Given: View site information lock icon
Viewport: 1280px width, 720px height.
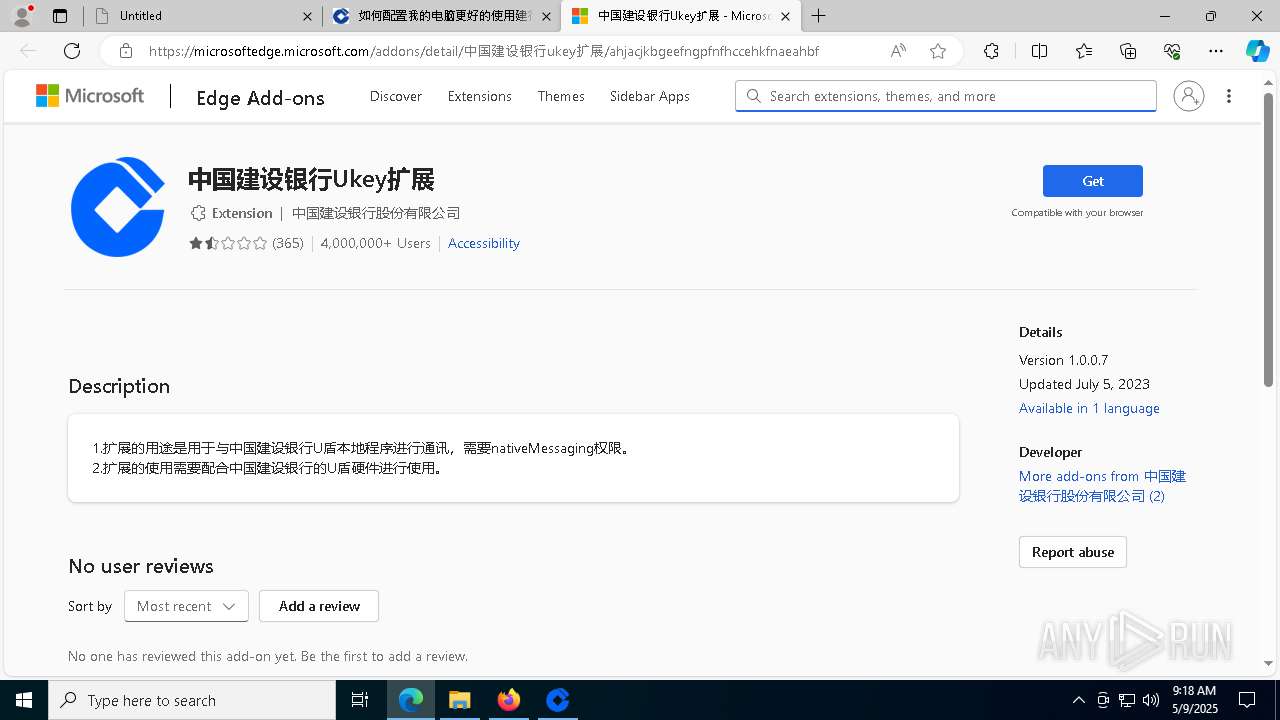Looking at the screenshot, I should (x=126, y=51).
